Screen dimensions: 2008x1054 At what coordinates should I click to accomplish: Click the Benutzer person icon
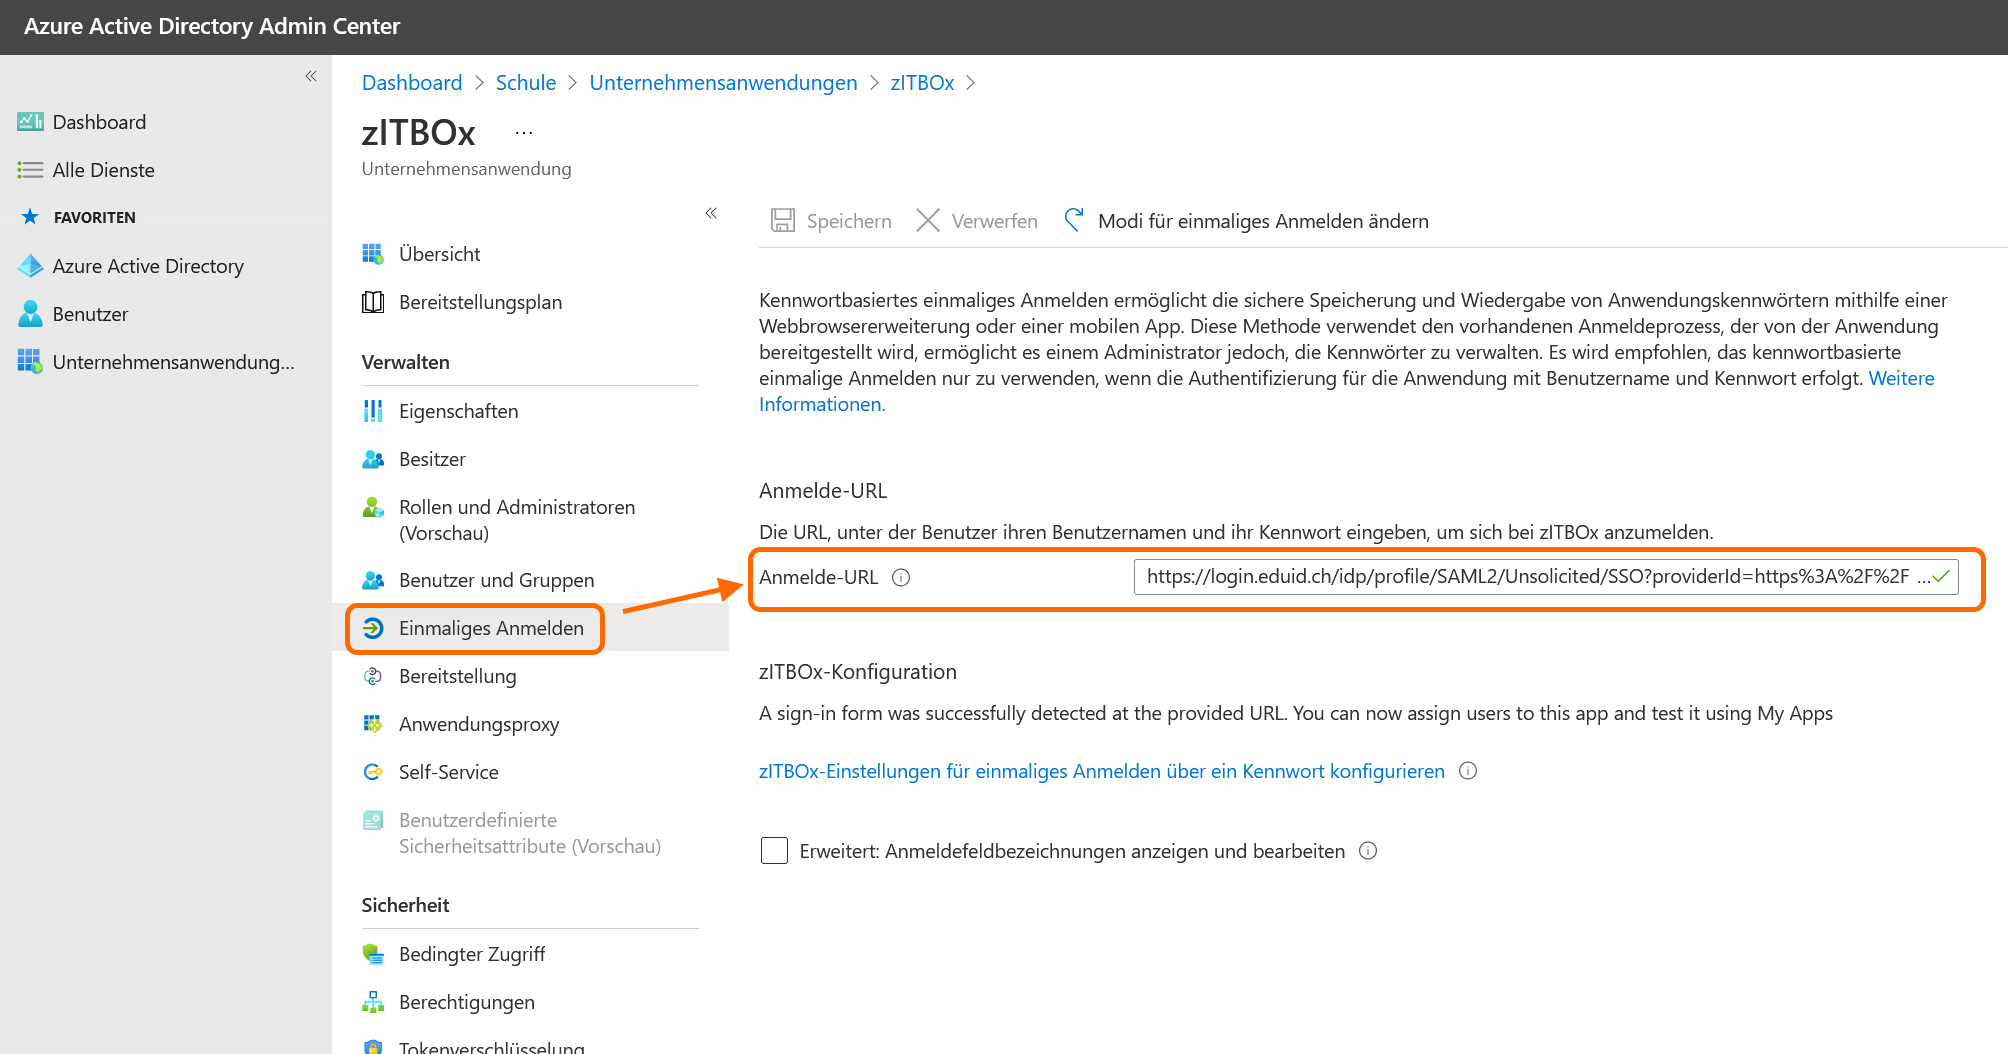(30, 314)
